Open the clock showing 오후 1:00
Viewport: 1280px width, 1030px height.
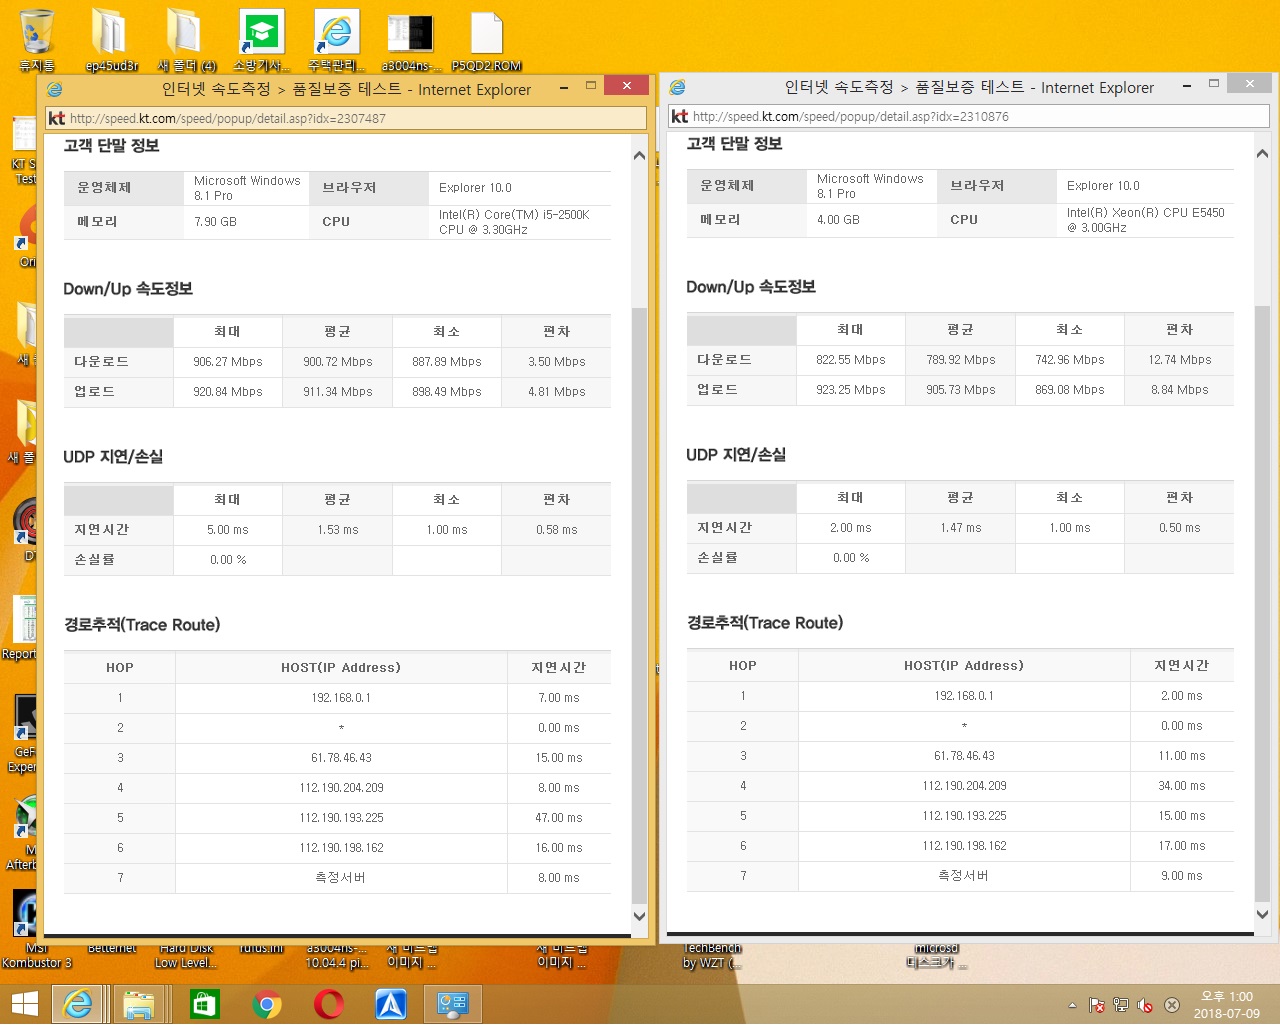[x=1227, y=1005]
